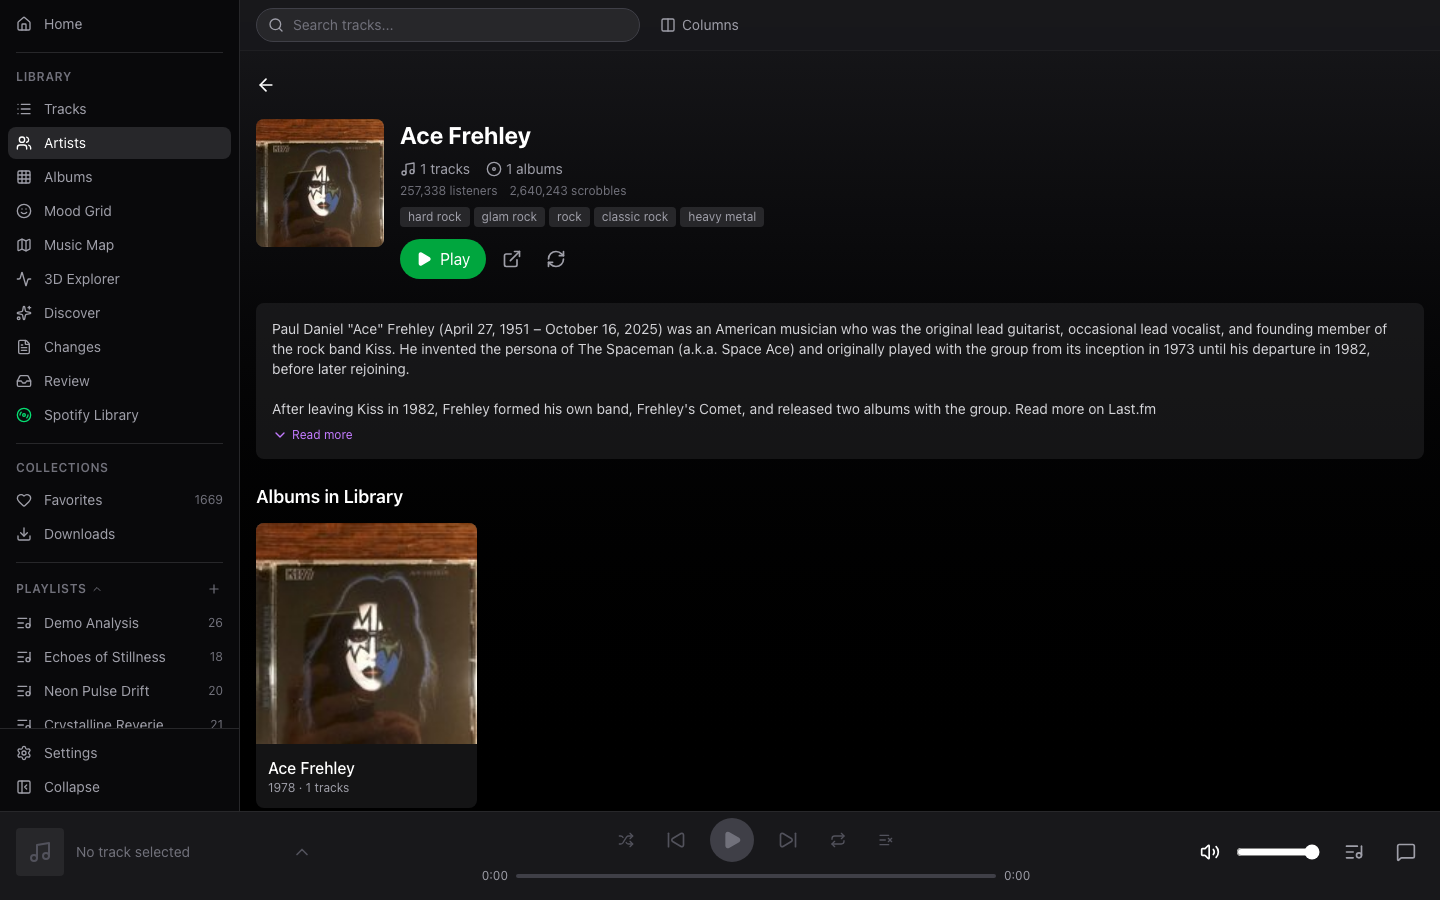Skip to next track button

(788, 840)
